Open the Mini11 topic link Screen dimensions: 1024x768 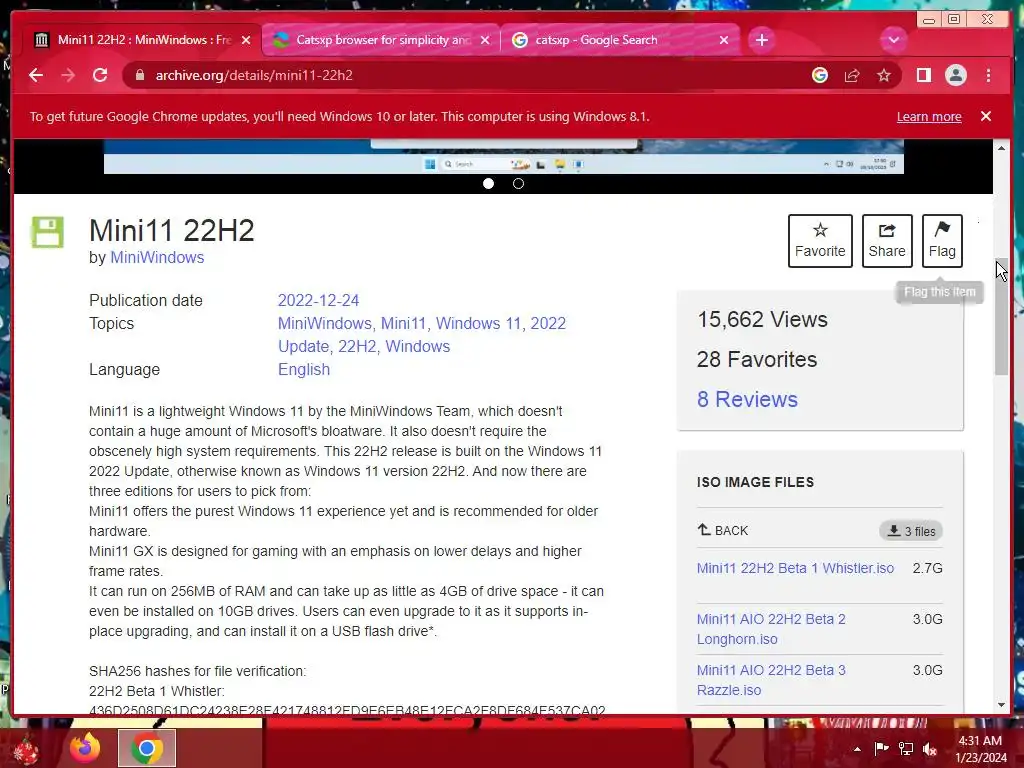(x=404, y=323)
